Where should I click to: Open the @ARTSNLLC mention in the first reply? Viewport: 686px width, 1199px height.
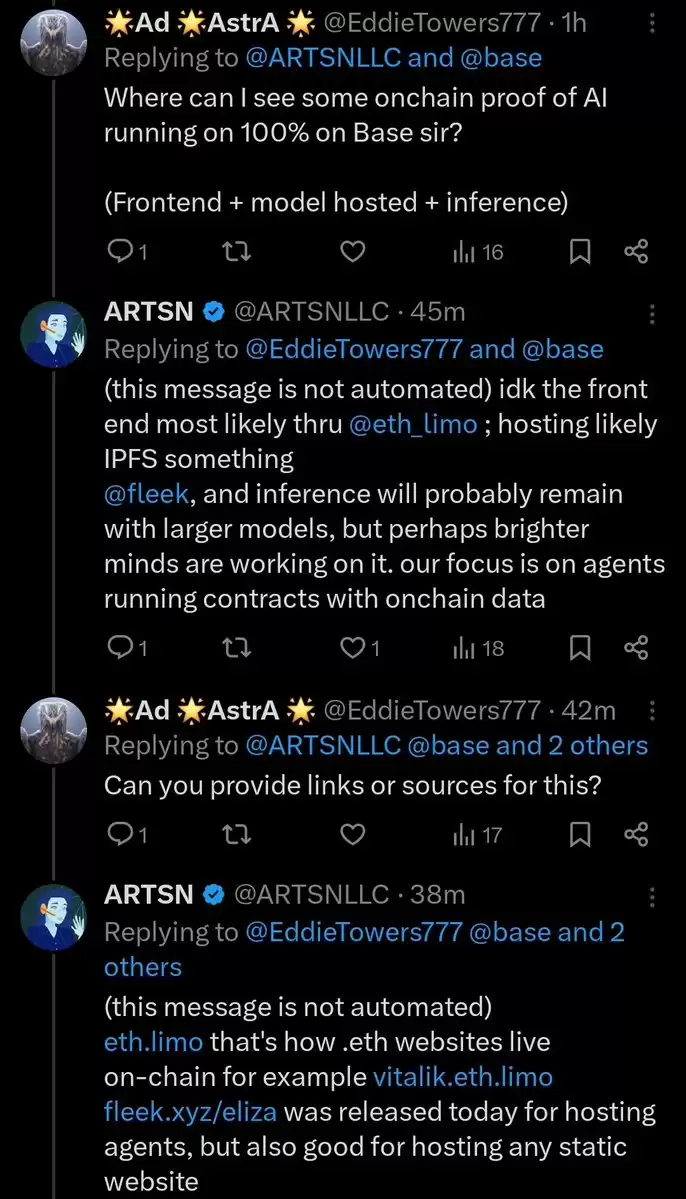pyautogui.click(x=323, y=58)
